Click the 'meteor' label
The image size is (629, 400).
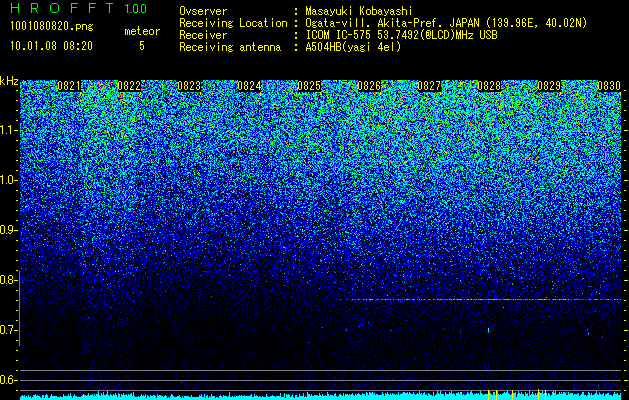(142, 31)
